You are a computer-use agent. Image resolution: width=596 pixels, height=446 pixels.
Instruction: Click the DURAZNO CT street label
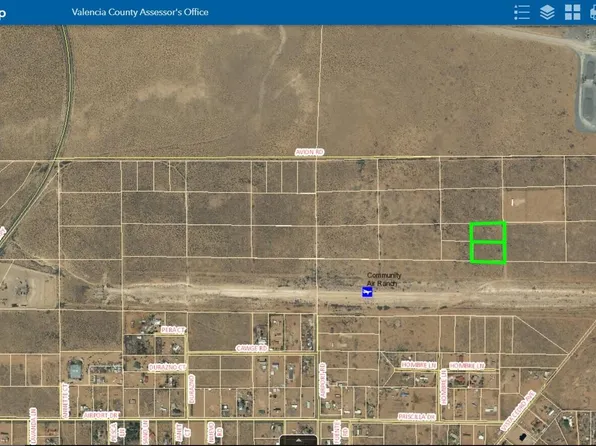(x=167, y=367)
